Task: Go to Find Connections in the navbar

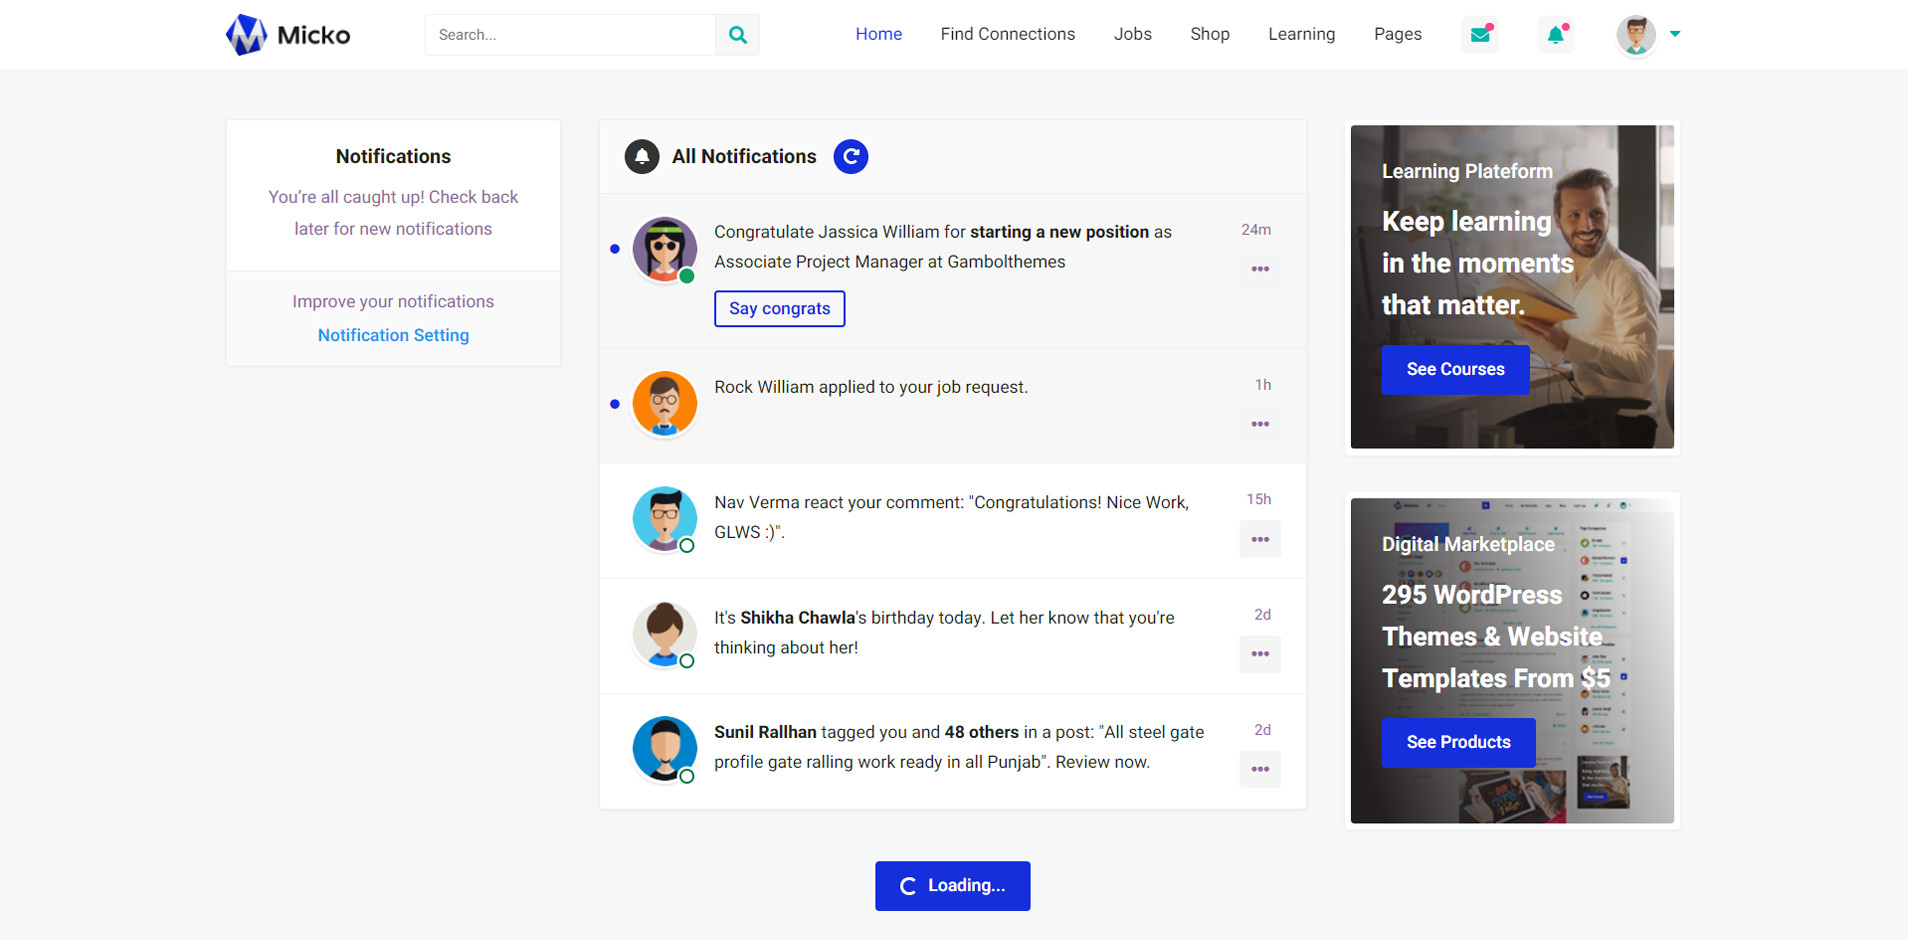Action: click(1007, 34)
